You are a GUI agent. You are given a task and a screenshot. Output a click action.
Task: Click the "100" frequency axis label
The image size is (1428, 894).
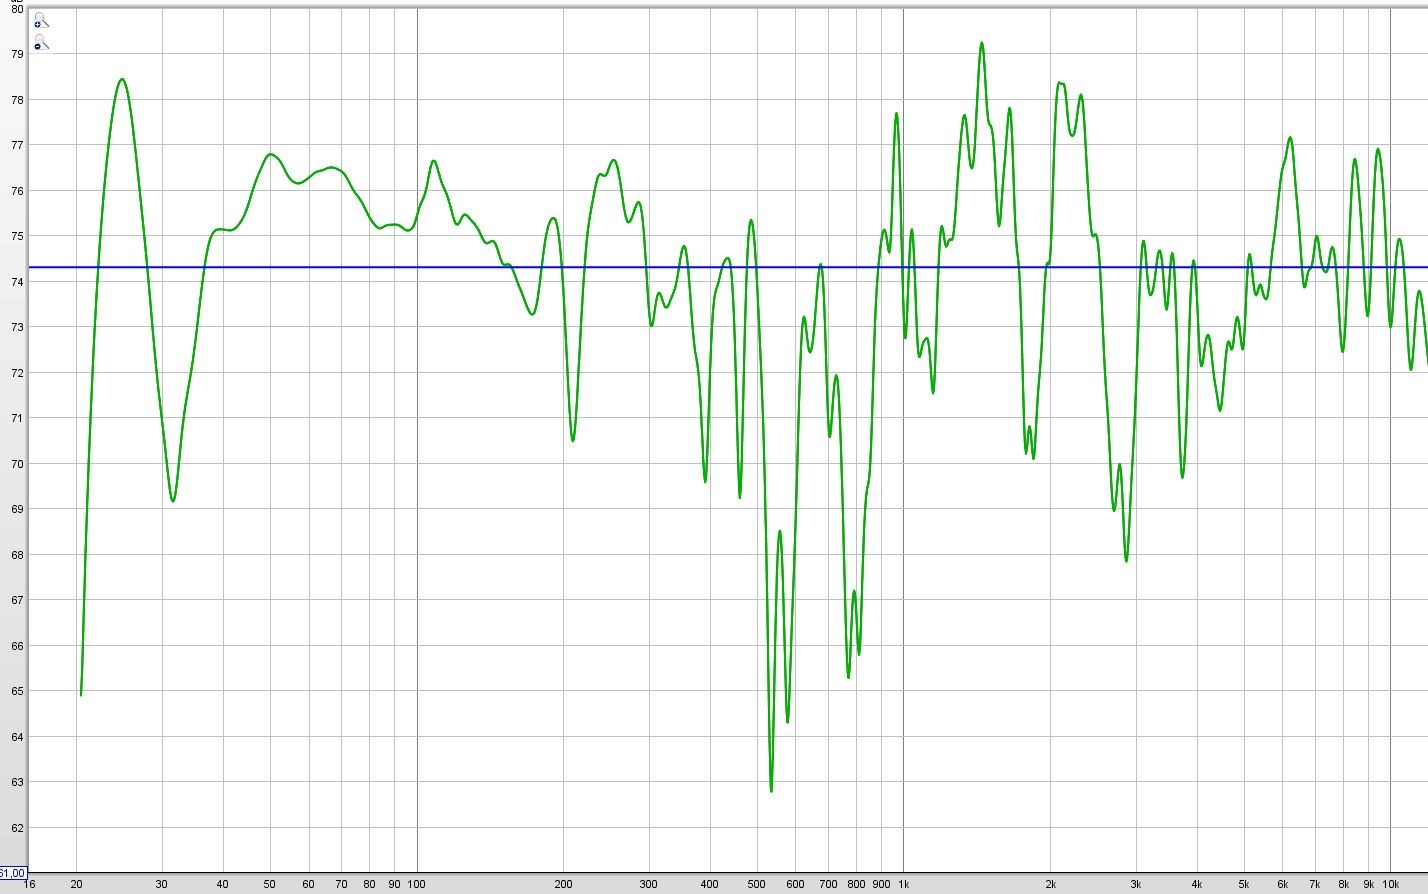coord(417,884)
